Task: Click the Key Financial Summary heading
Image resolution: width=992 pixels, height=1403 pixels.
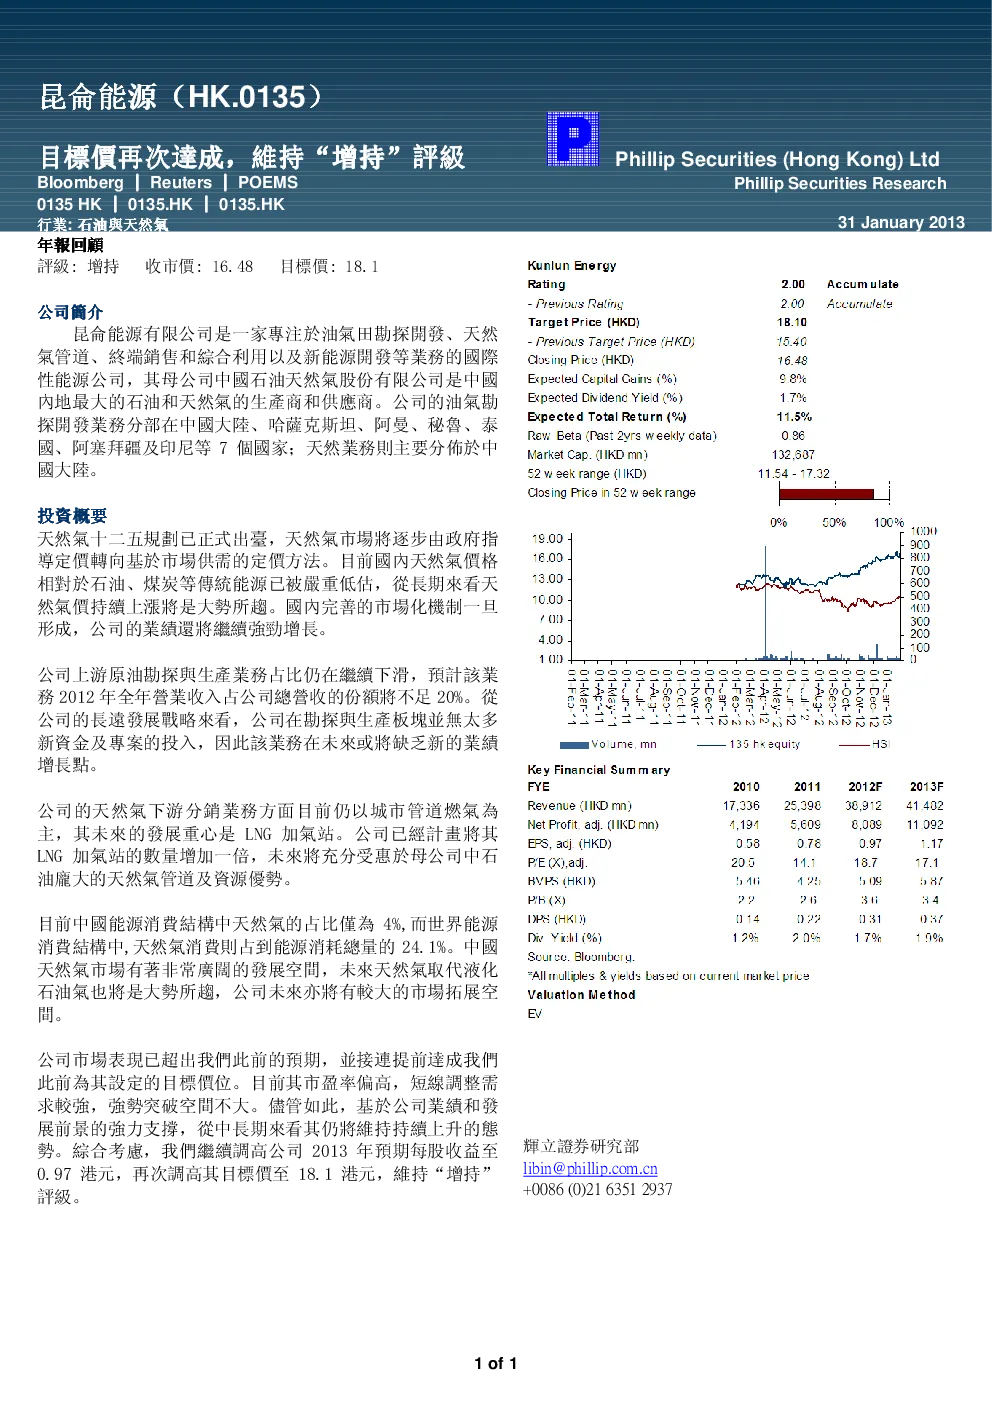Action: (x=599, y=770)
